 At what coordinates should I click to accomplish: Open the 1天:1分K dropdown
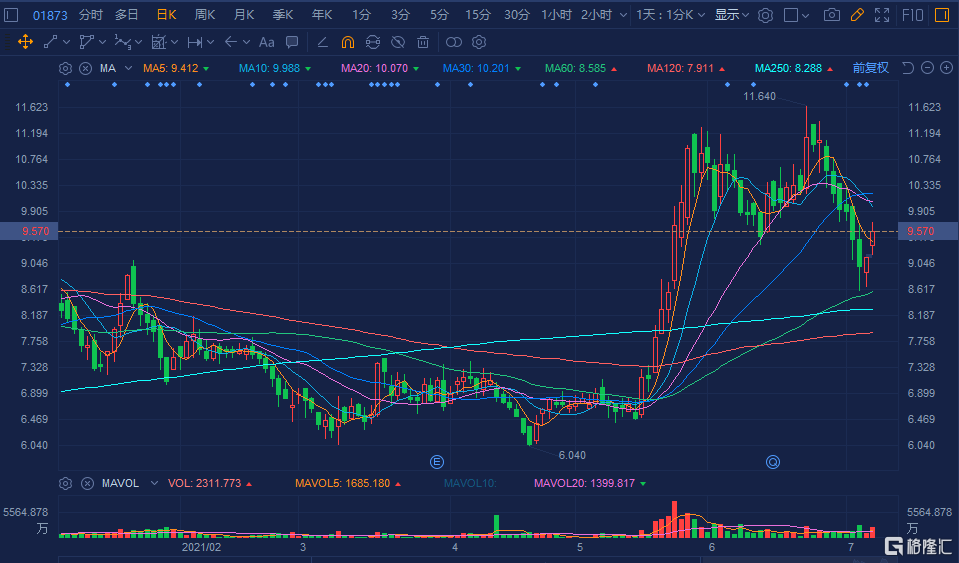point(670,15)
